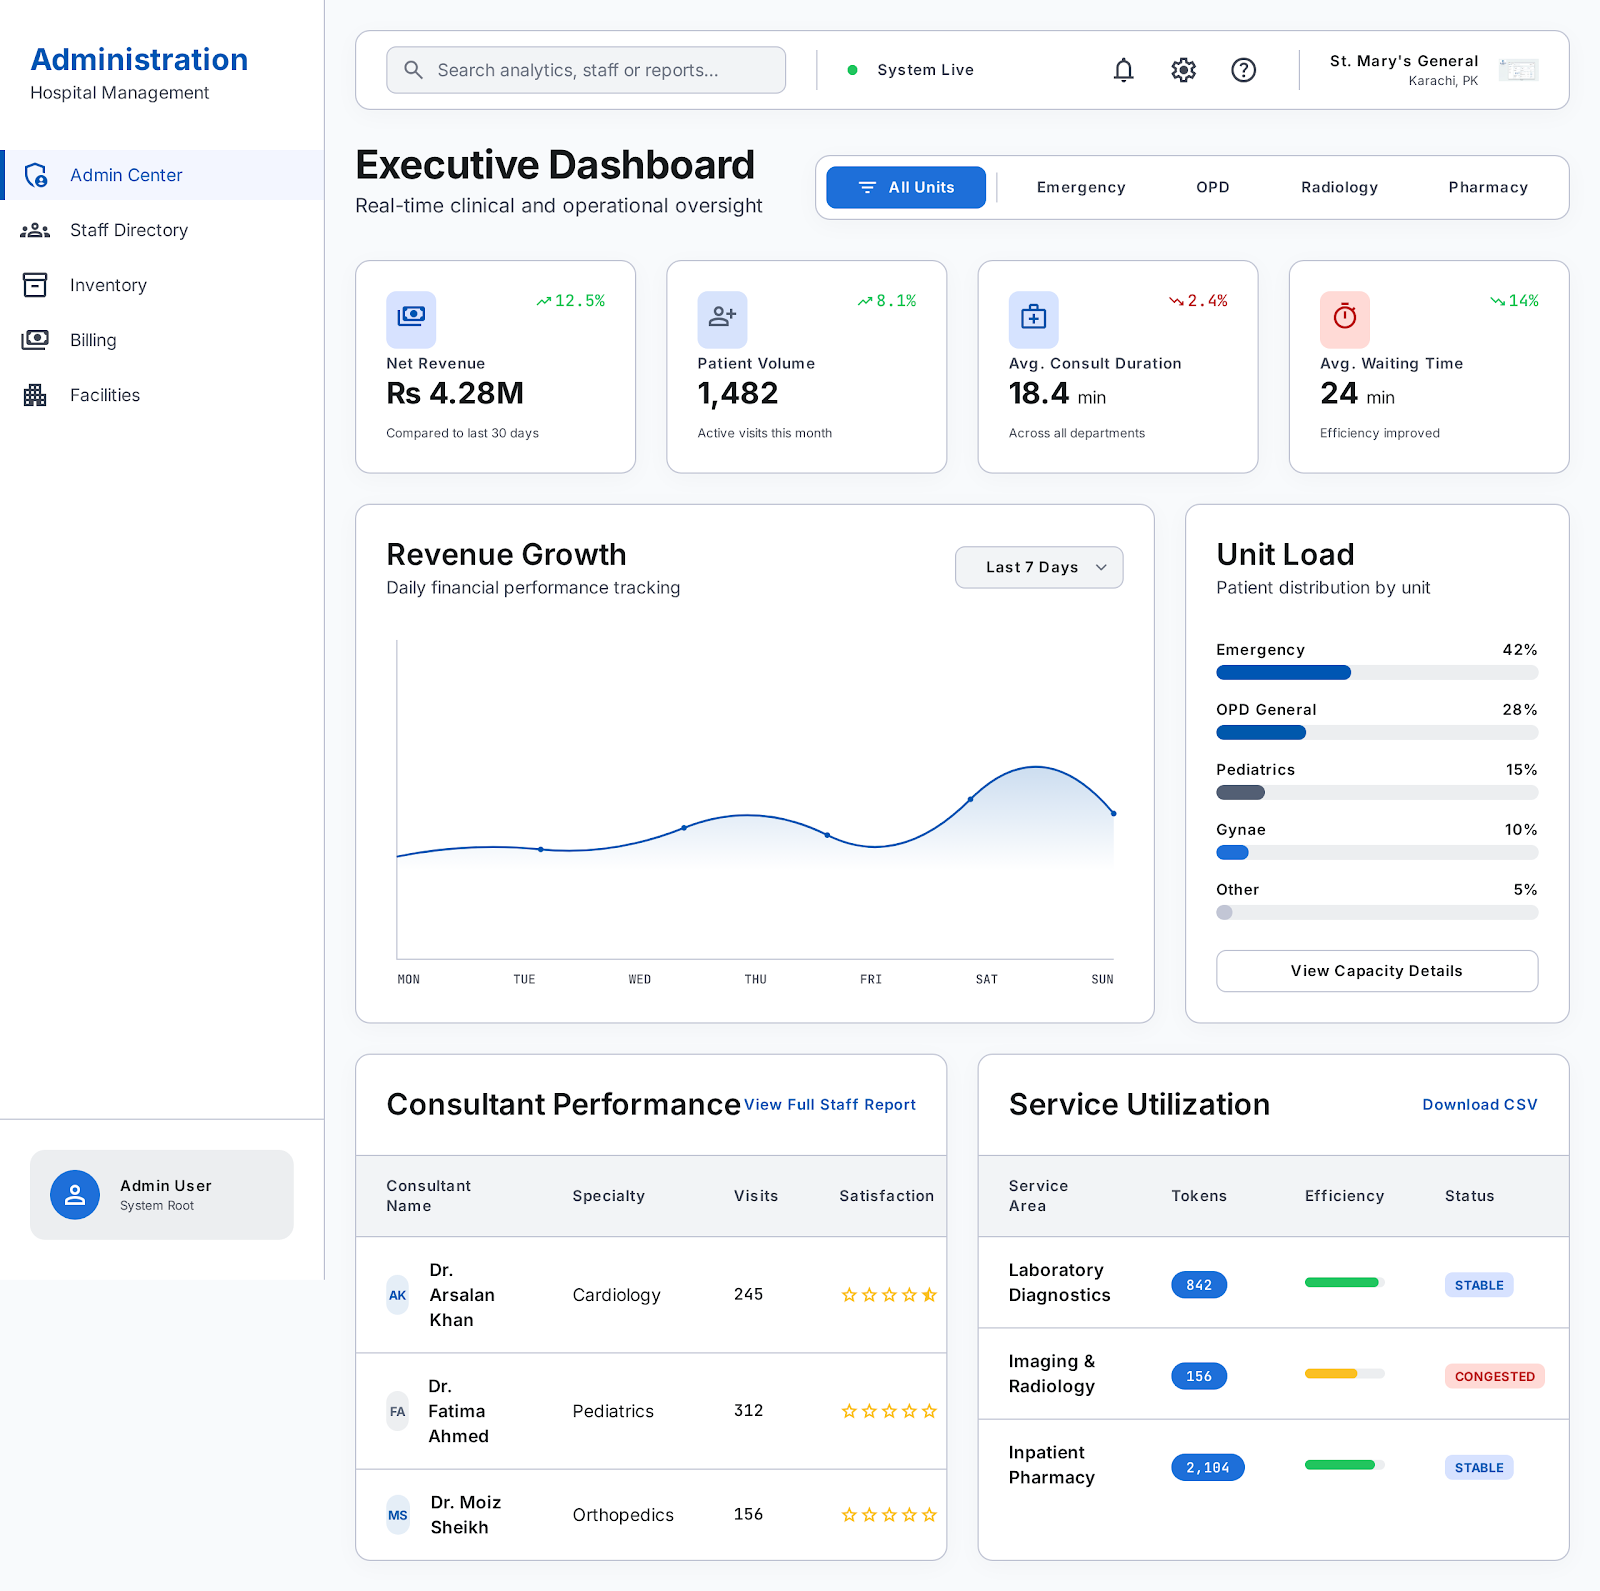This screenshot has width=1600, height=1591.
Task: Click the filter icon in All Units
Action: 867,188
